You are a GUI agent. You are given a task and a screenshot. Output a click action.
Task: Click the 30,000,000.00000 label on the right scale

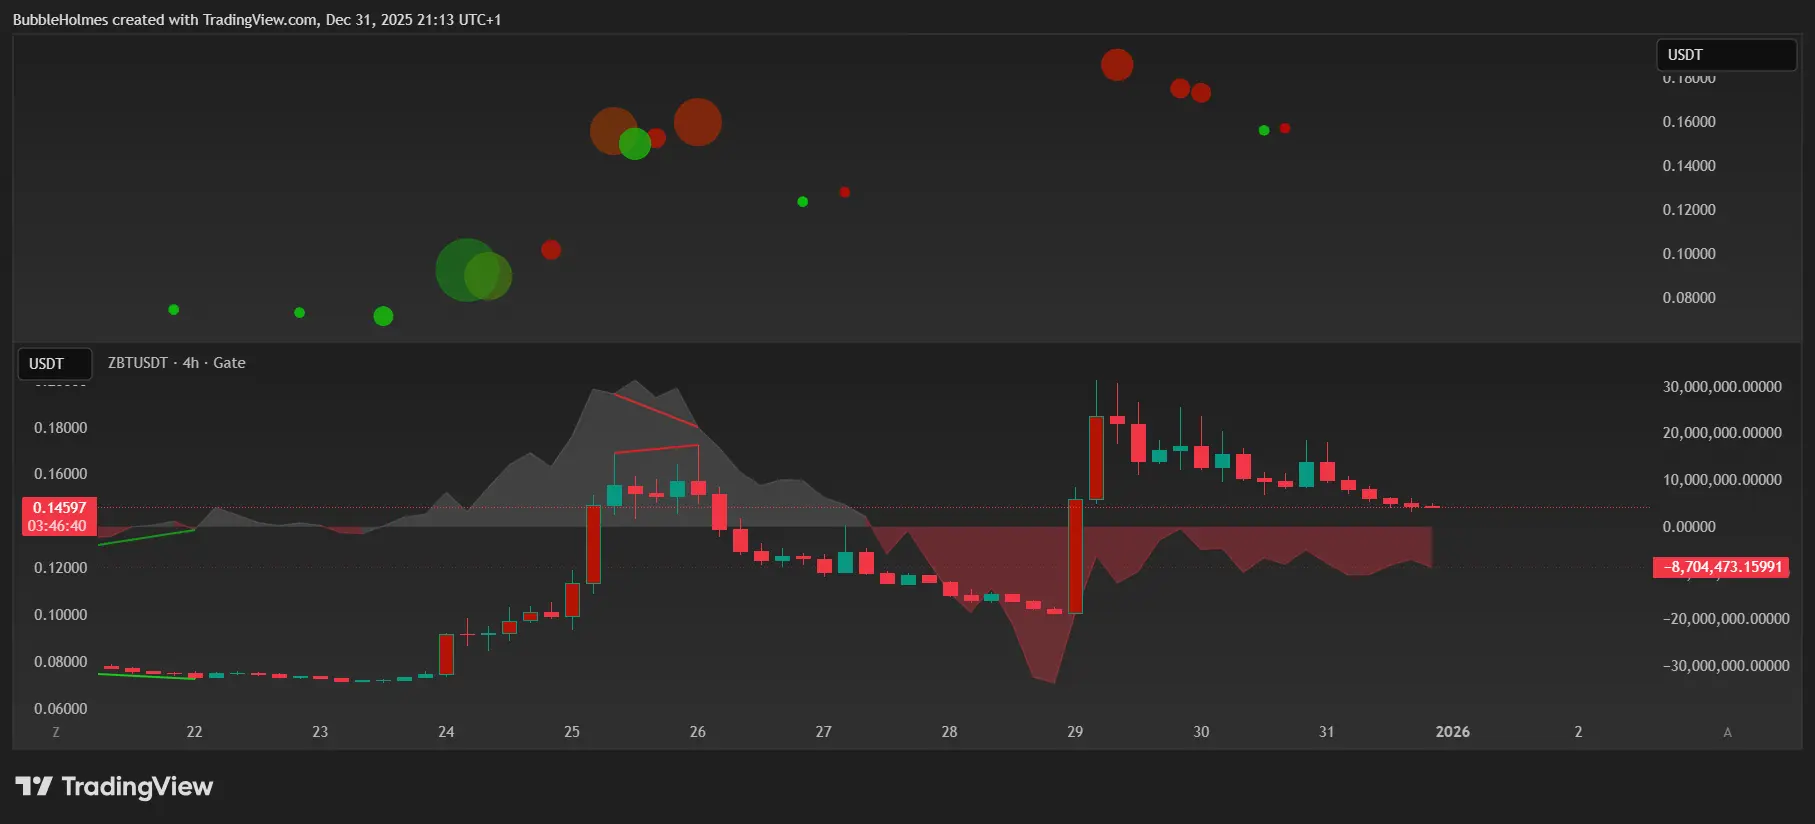click(x=1722, y=387)
